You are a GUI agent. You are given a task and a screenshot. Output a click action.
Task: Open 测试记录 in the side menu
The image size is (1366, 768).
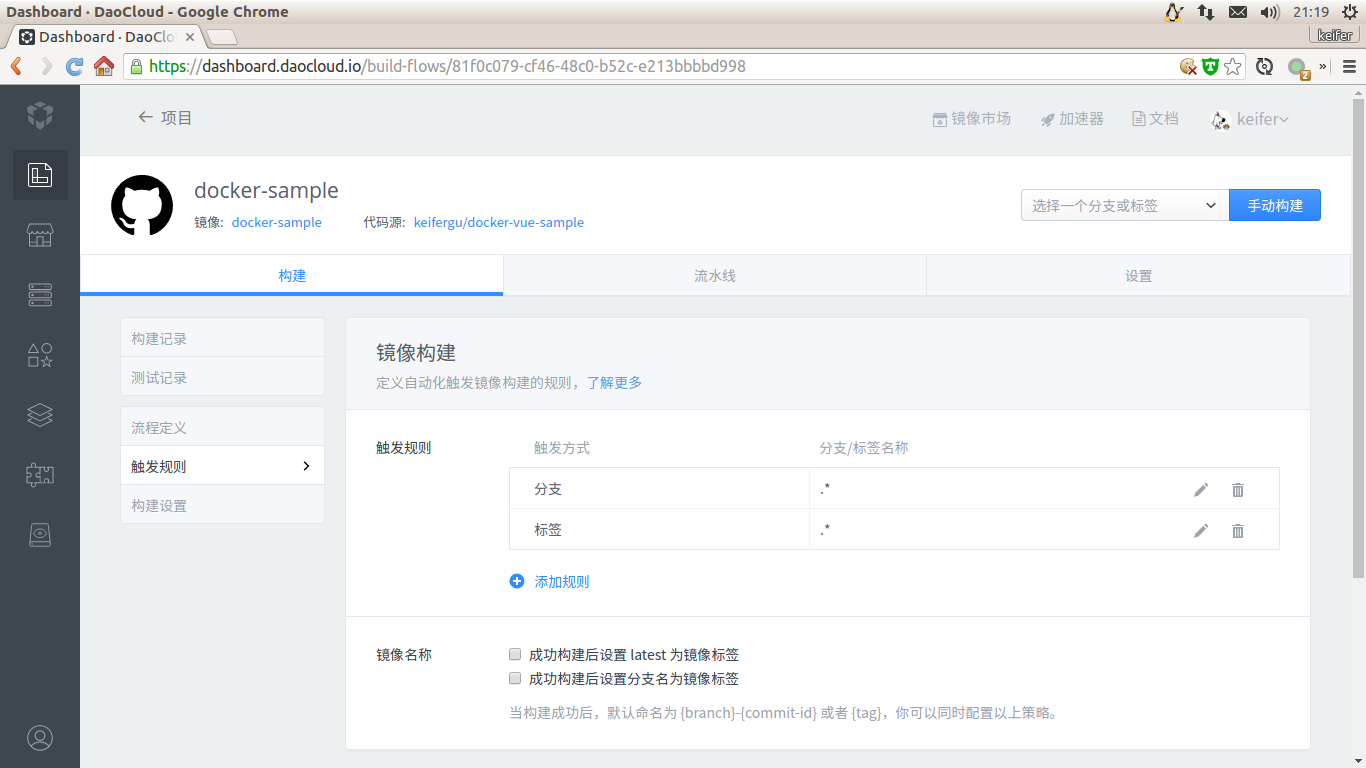tap(222, 377)
